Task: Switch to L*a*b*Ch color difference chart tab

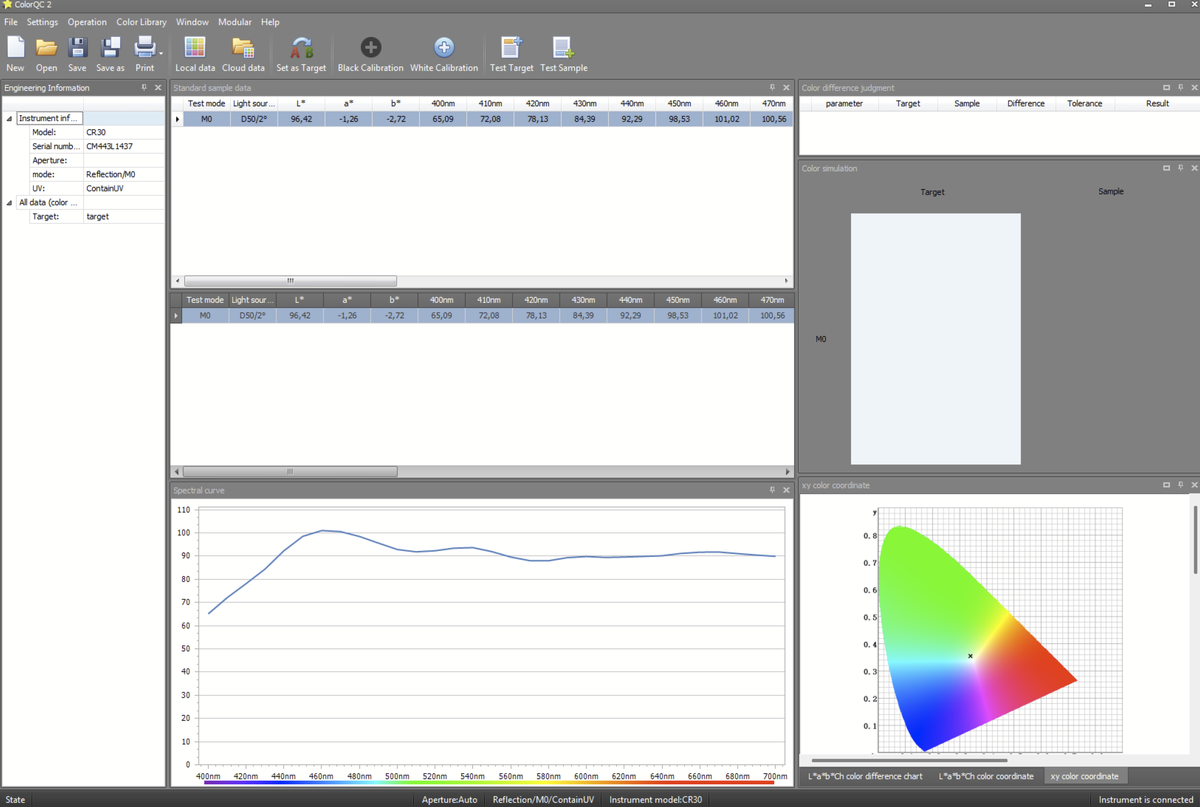Action: point(865,776)
